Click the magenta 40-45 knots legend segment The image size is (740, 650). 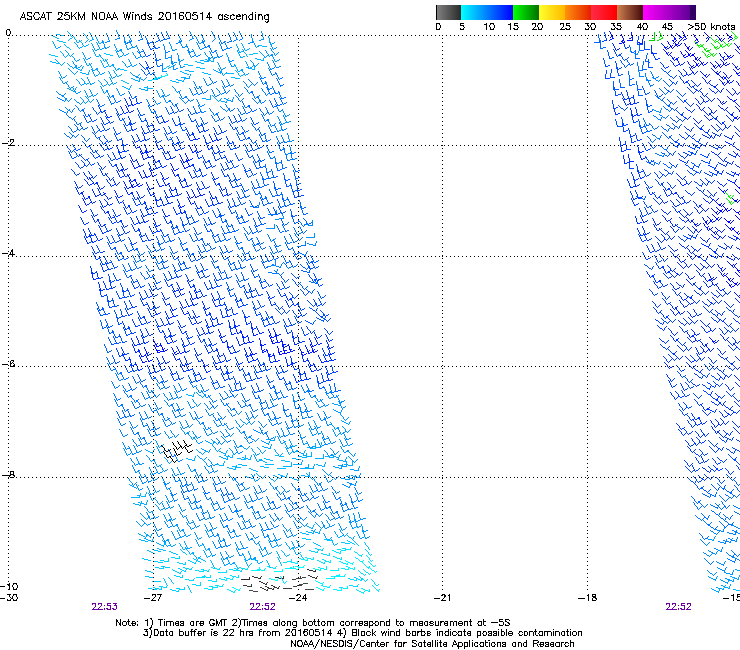(656, 12)
